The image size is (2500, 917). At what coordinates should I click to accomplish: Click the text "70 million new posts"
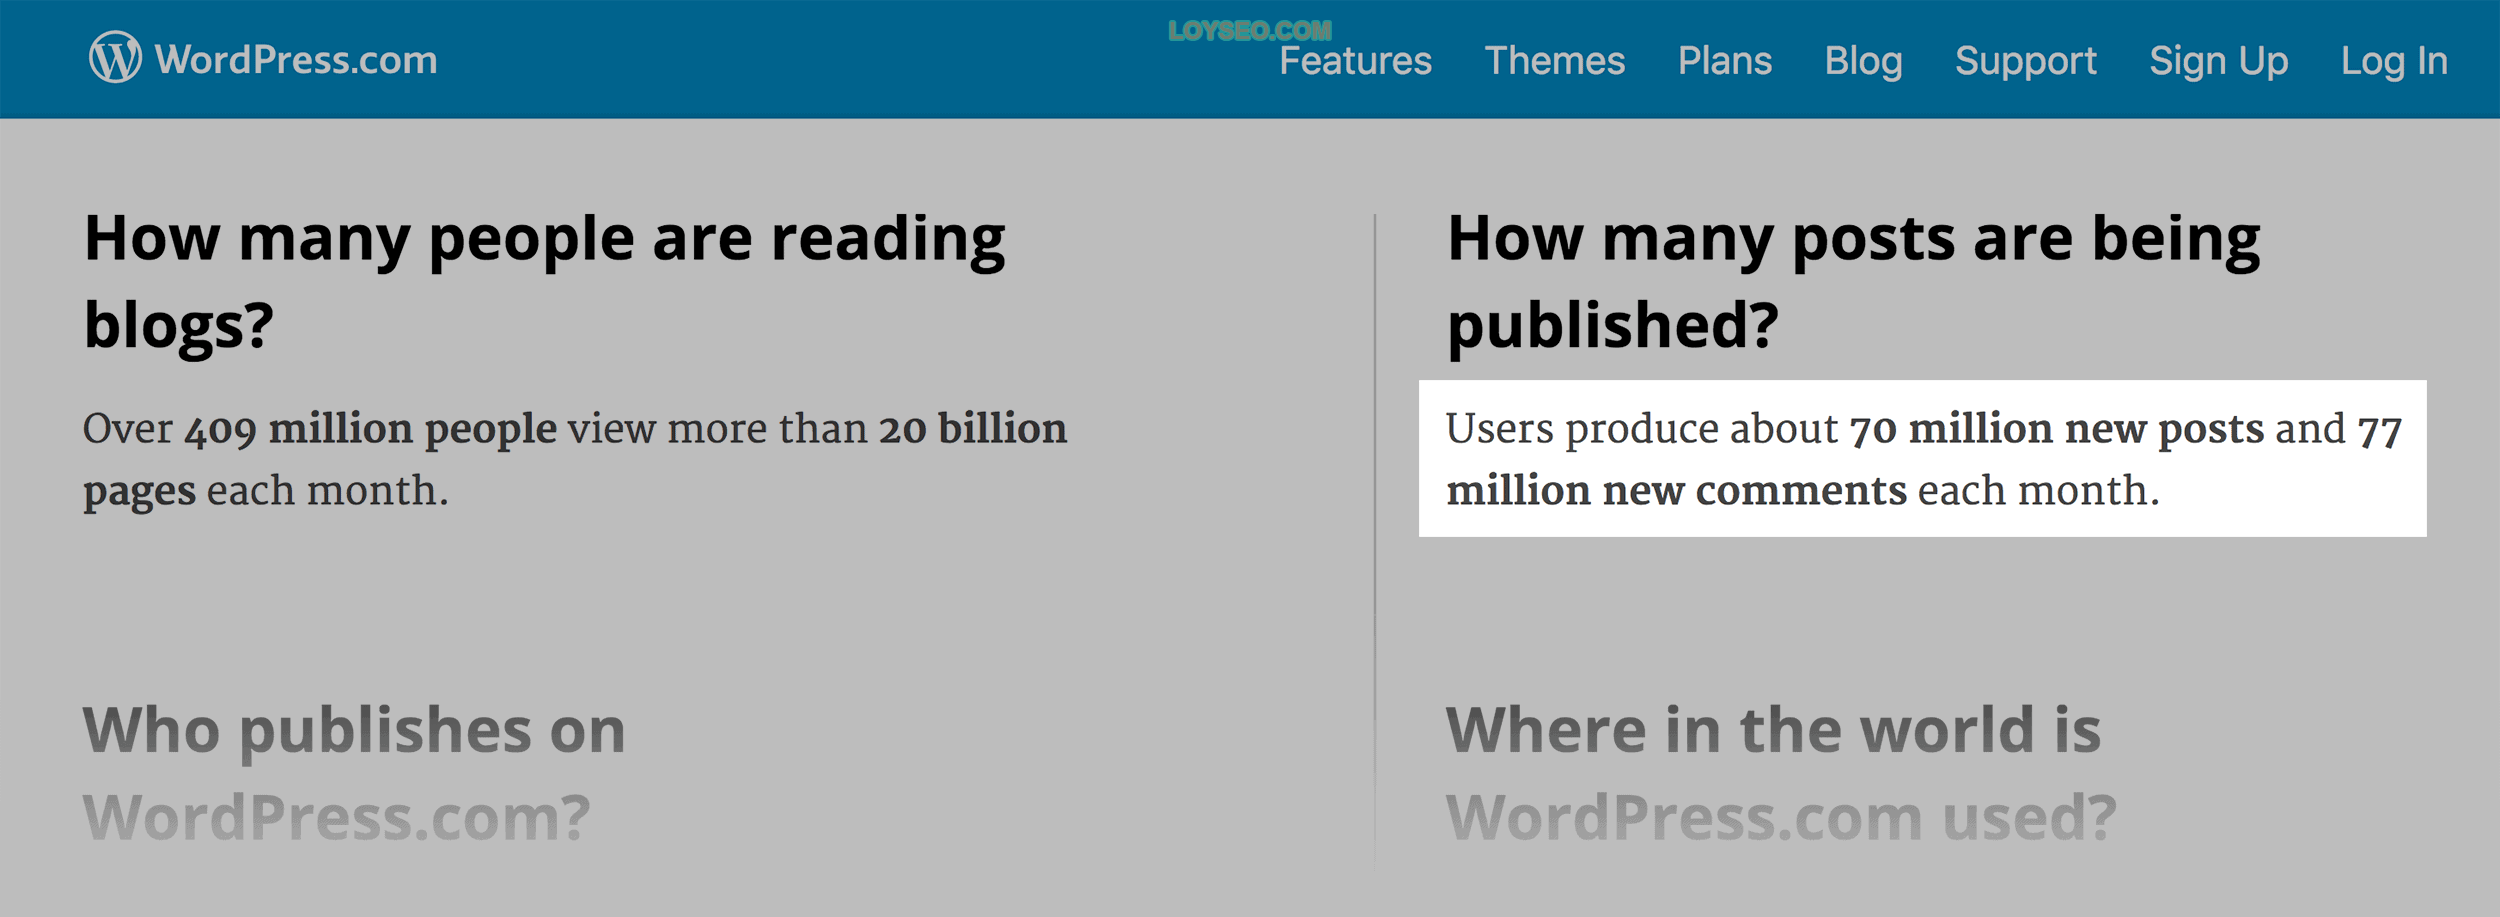(x=2056, y=429)
